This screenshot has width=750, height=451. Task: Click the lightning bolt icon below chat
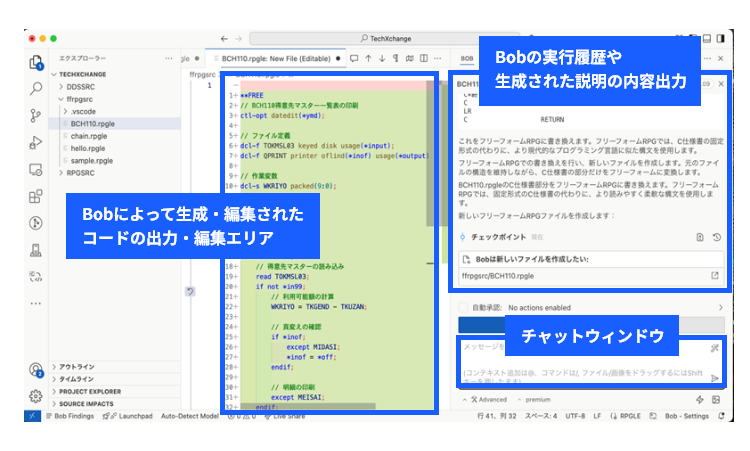coord(700,399)
